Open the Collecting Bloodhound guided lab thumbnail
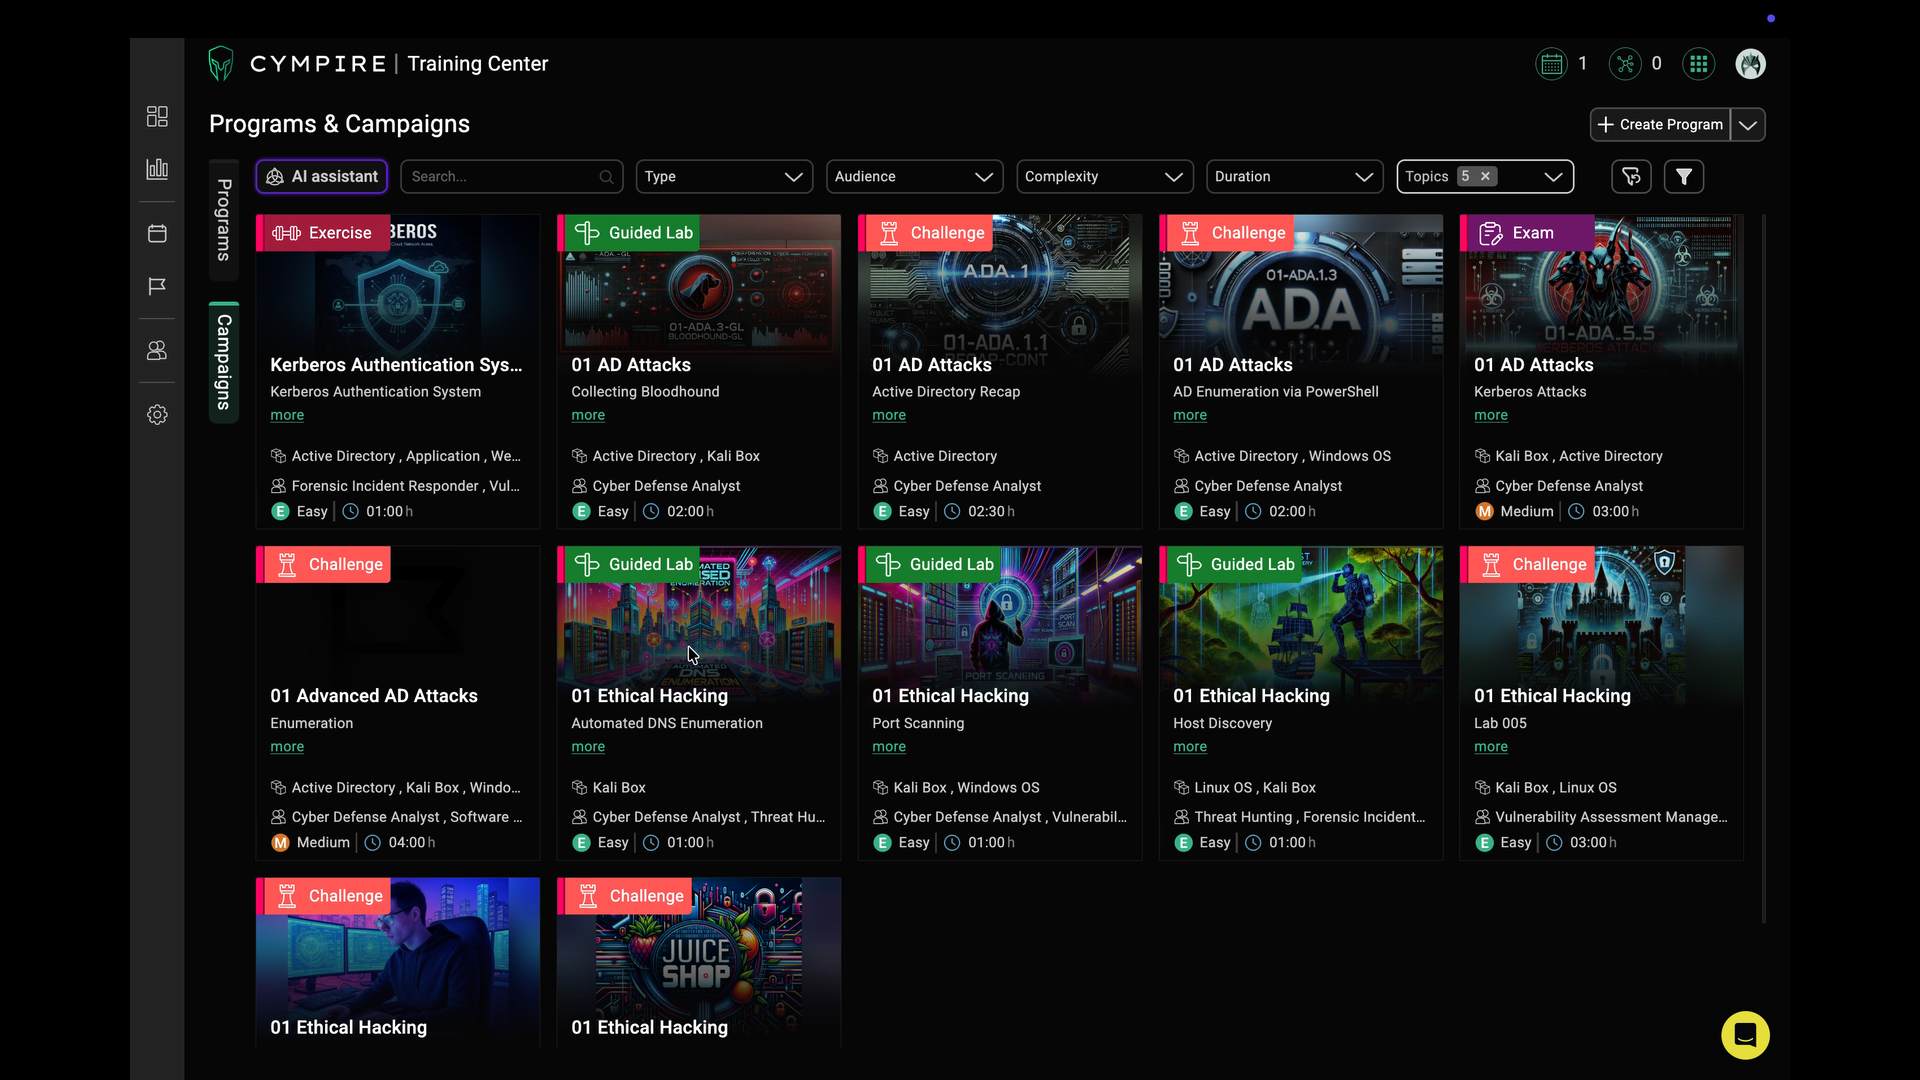The height and width of the screenshot is (1080, 1920). [699, 283]
